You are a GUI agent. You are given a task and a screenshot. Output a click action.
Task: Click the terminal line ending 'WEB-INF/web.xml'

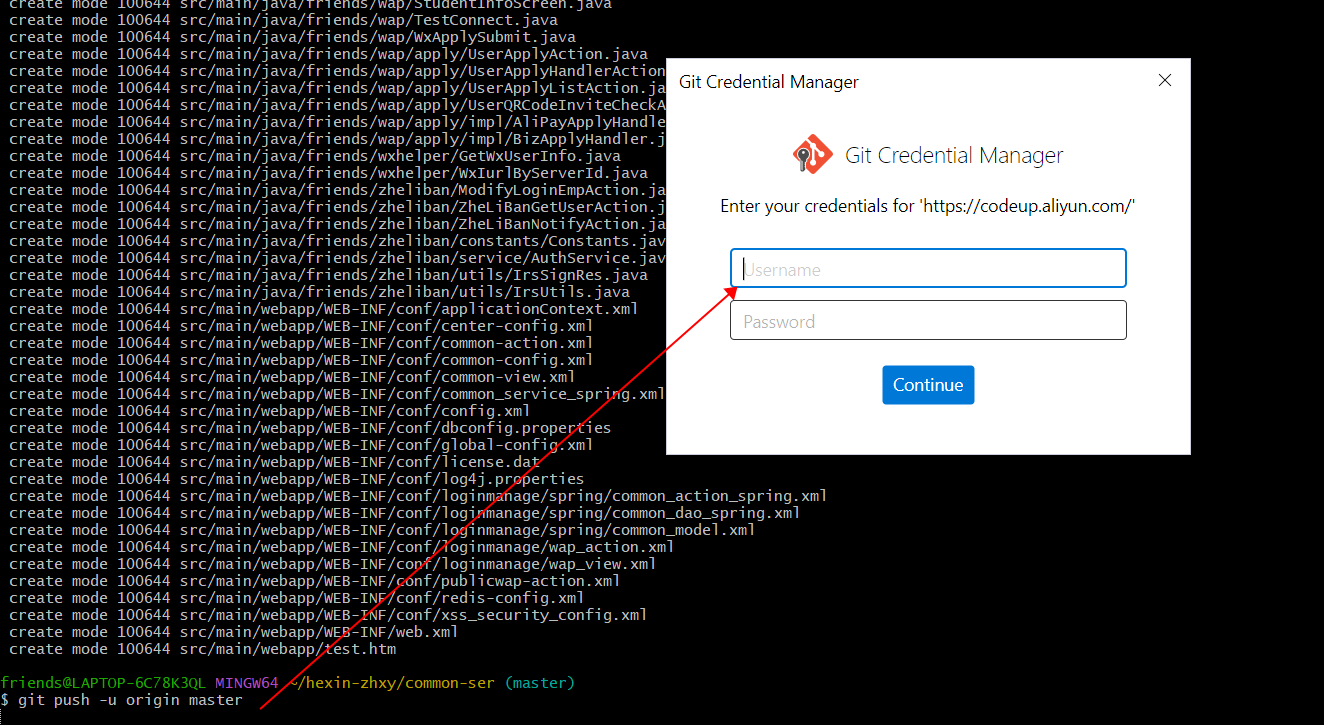(x=234, y=632)
